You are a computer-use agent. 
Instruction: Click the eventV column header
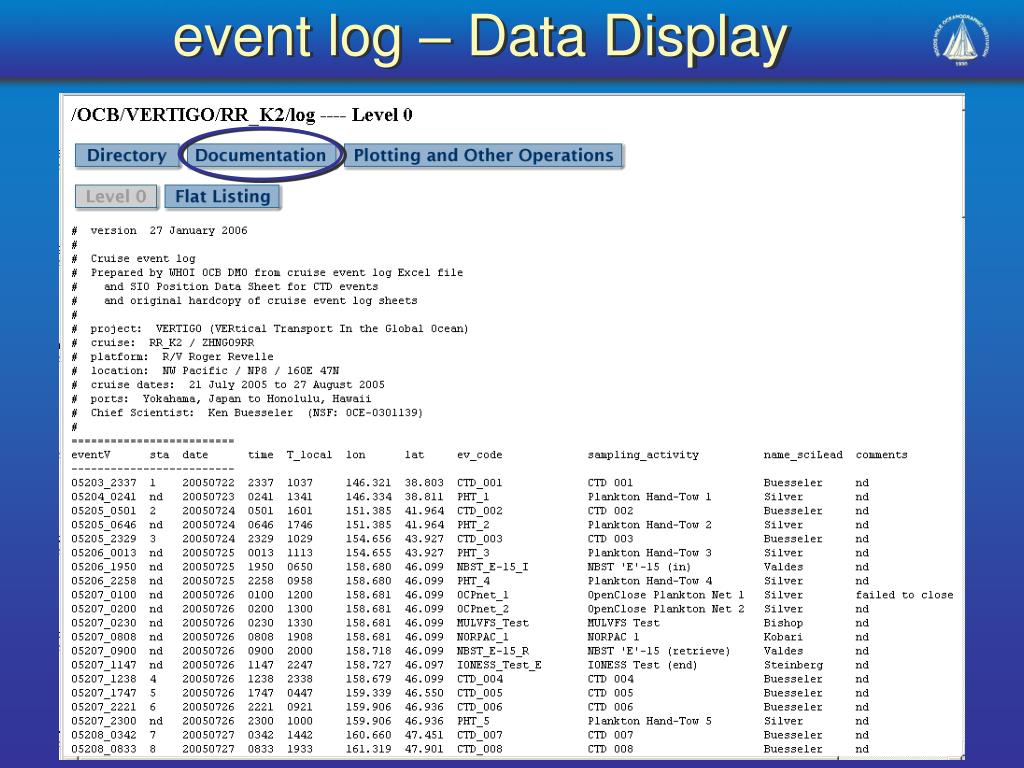[91, 455]
